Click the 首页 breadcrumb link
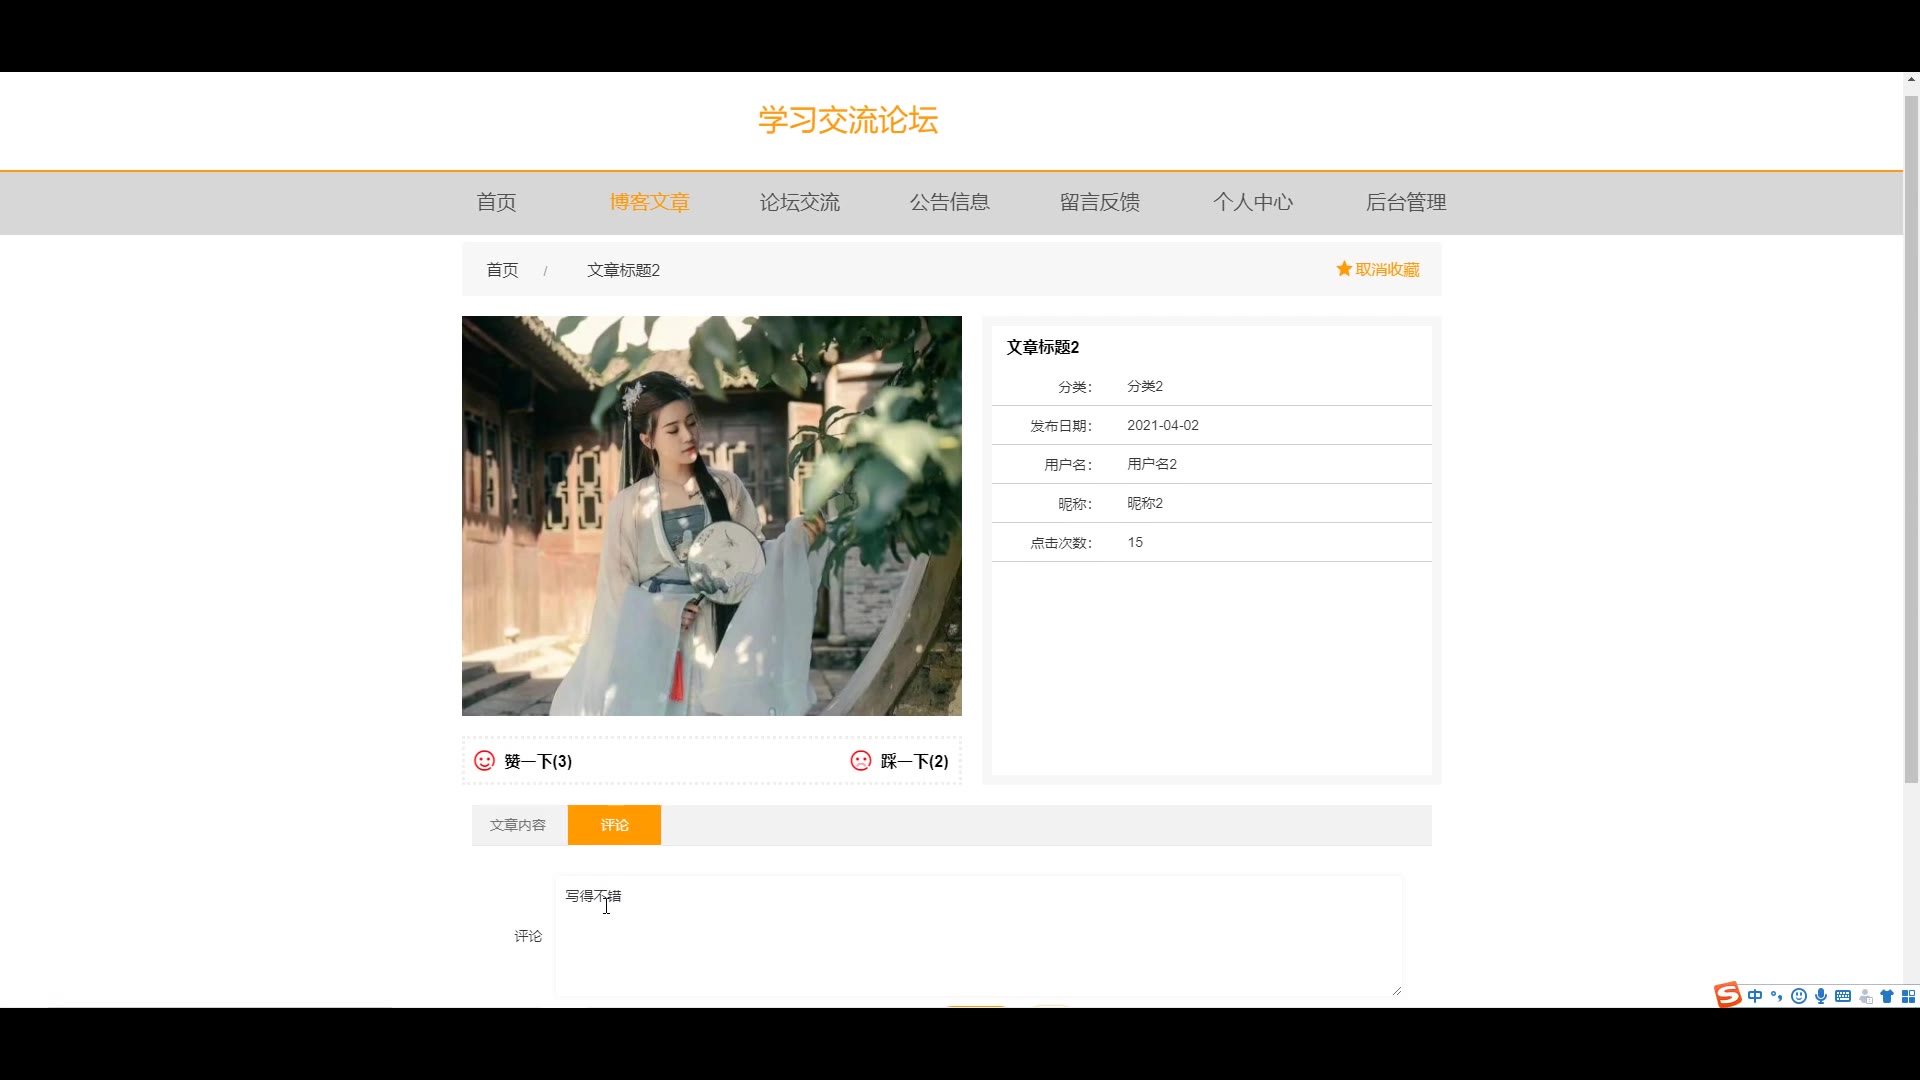This screenshot has width=1920, height=1080. coord(502,270)
